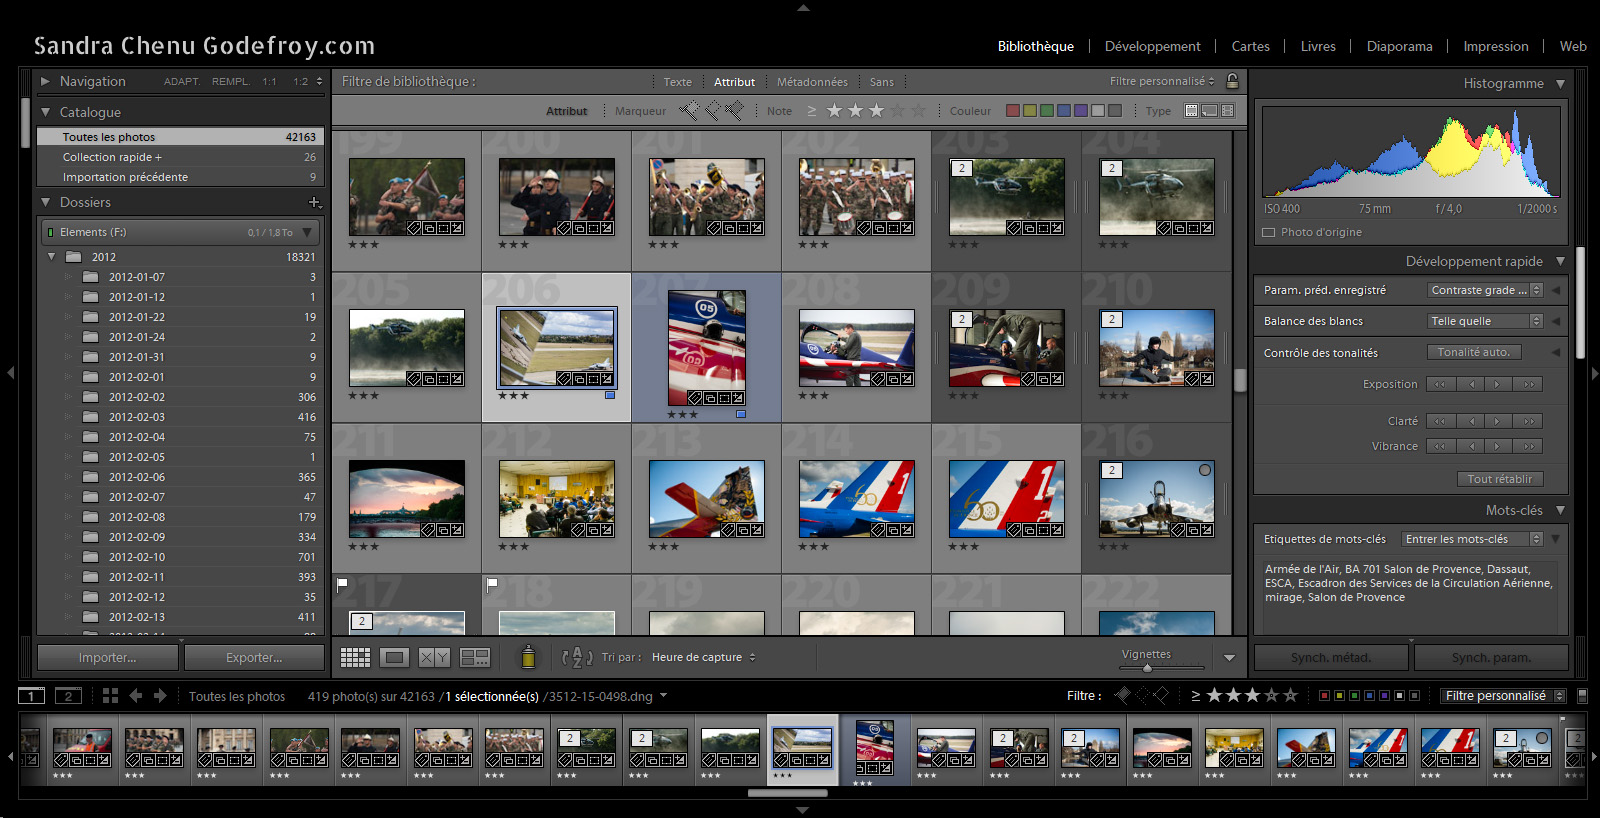Open the Développement module

pos(1152,46)
